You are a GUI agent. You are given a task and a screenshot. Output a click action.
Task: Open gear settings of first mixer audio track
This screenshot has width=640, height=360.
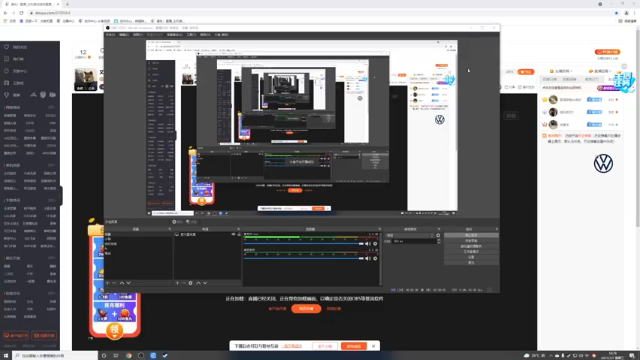pyautogui.click(x=375, y=244)
